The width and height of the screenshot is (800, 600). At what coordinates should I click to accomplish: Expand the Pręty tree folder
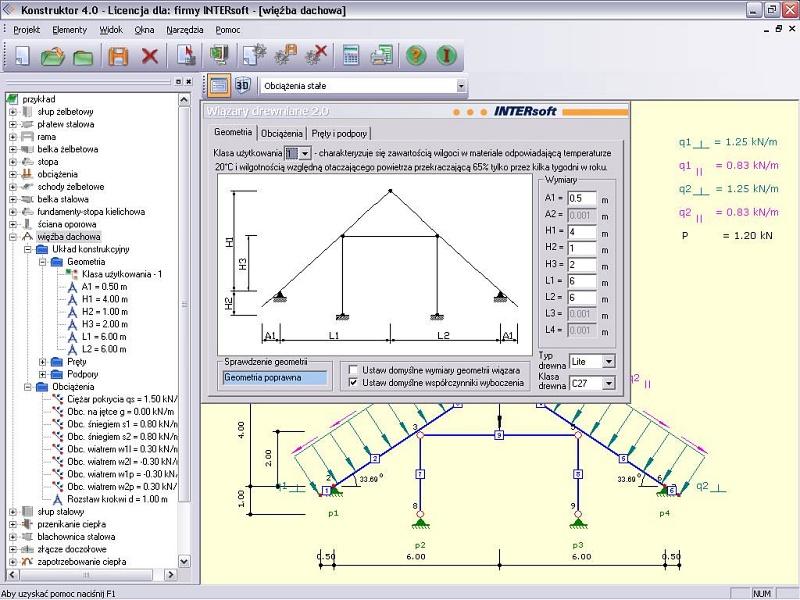tap(43, 362)
